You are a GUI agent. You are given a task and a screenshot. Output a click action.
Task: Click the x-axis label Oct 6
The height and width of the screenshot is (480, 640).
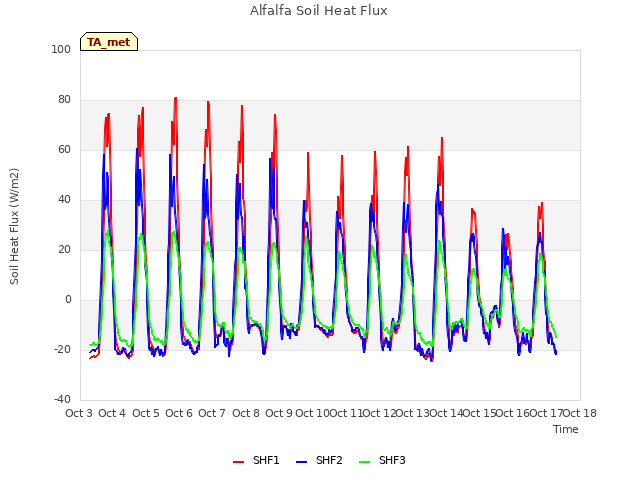tap(179, 413)
